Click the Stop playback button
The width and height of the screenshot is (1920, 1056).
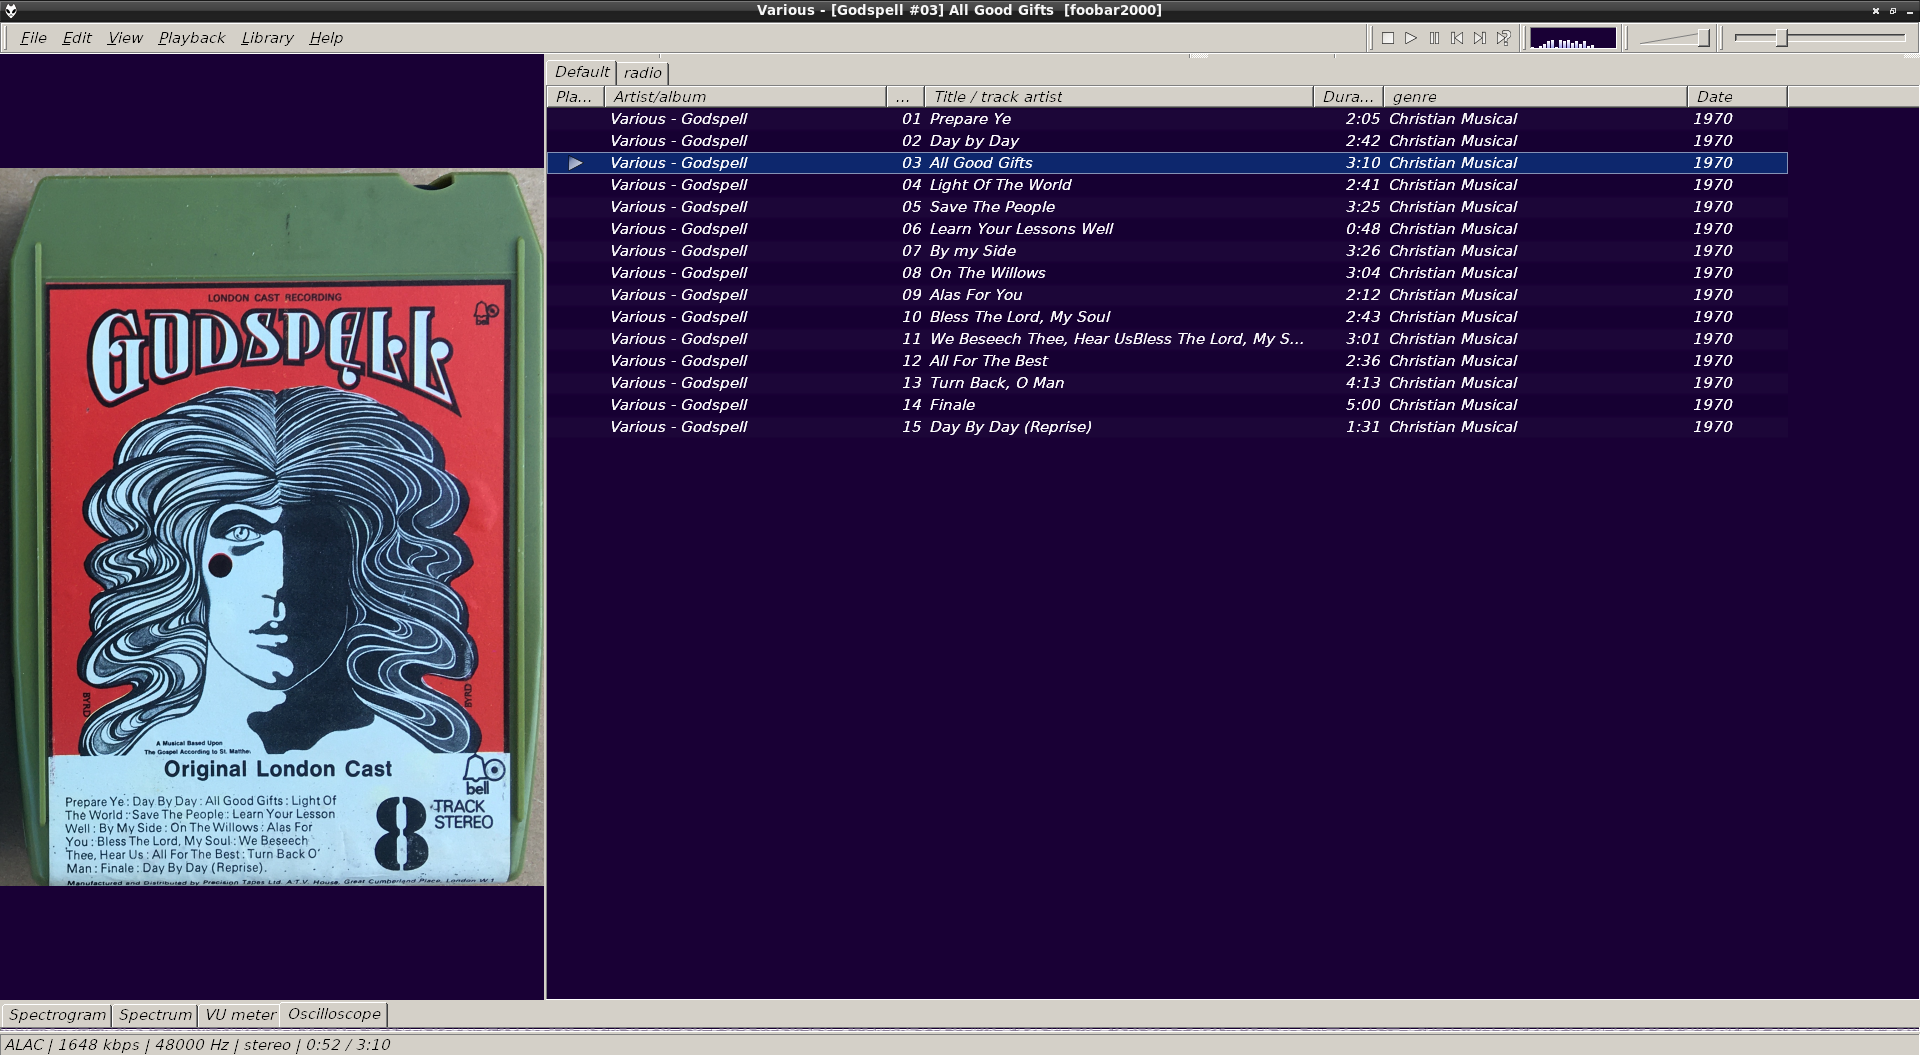click(x=1388, y=38)
